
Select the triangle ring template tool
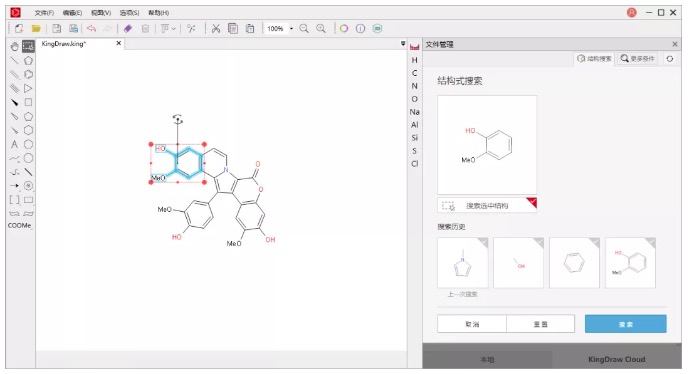click(x=28, y=88)
